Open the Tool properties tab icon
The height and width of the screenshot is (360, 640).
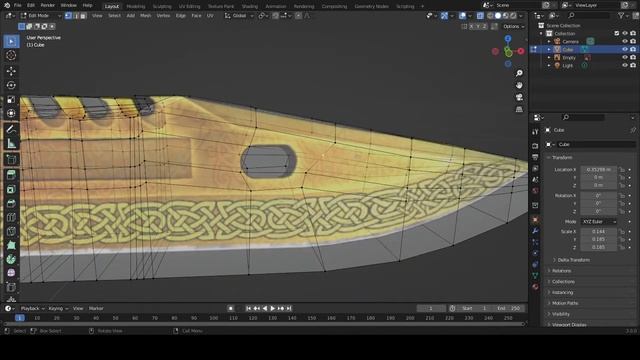click(x=535, y=131)
